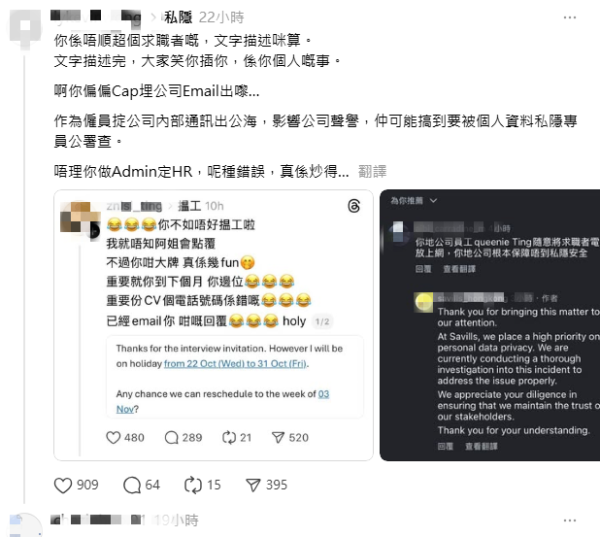Image resolution: width=600 pixels, height=537 pixels.
Task: Open the 搵工 topic tag in quoted post
Action: tap(189, 206)
